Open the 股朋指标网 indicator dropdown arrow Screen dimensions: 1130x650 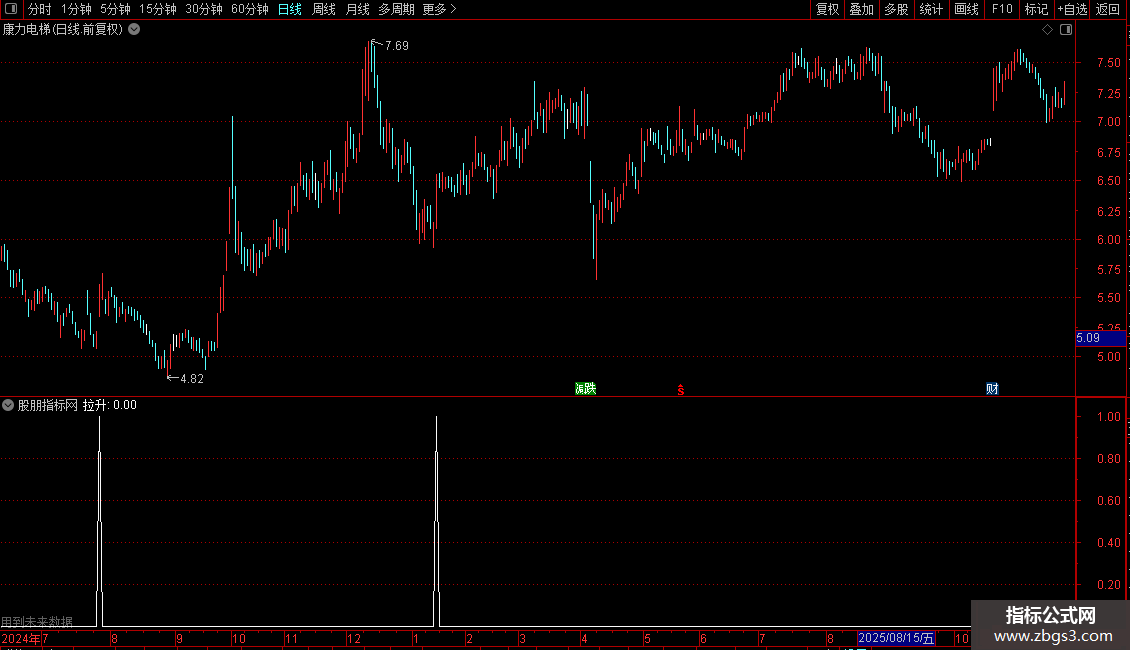click(x=8, y=405)
